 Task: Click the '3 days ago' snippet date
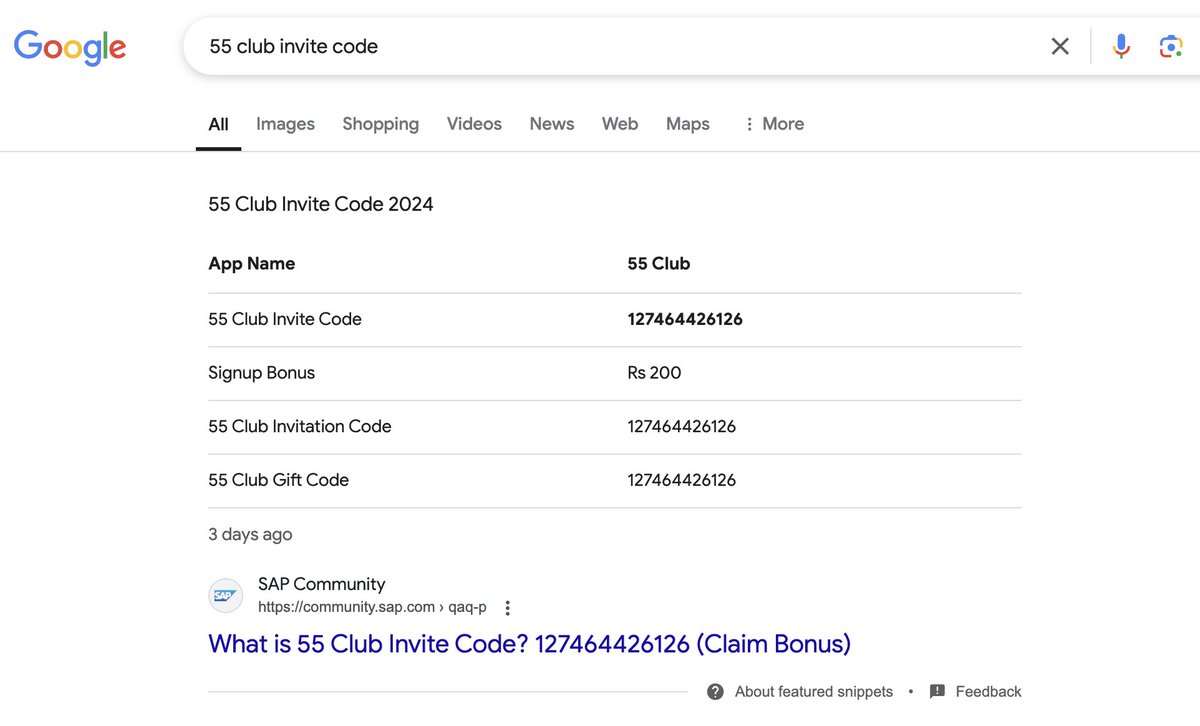250,534
